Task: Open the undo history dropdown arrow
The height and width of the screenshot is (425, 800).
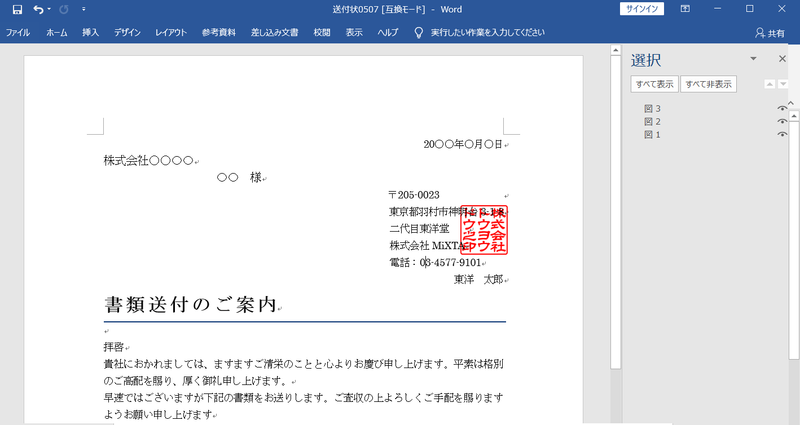Action: pyautogui.click(x=49, y=9)
